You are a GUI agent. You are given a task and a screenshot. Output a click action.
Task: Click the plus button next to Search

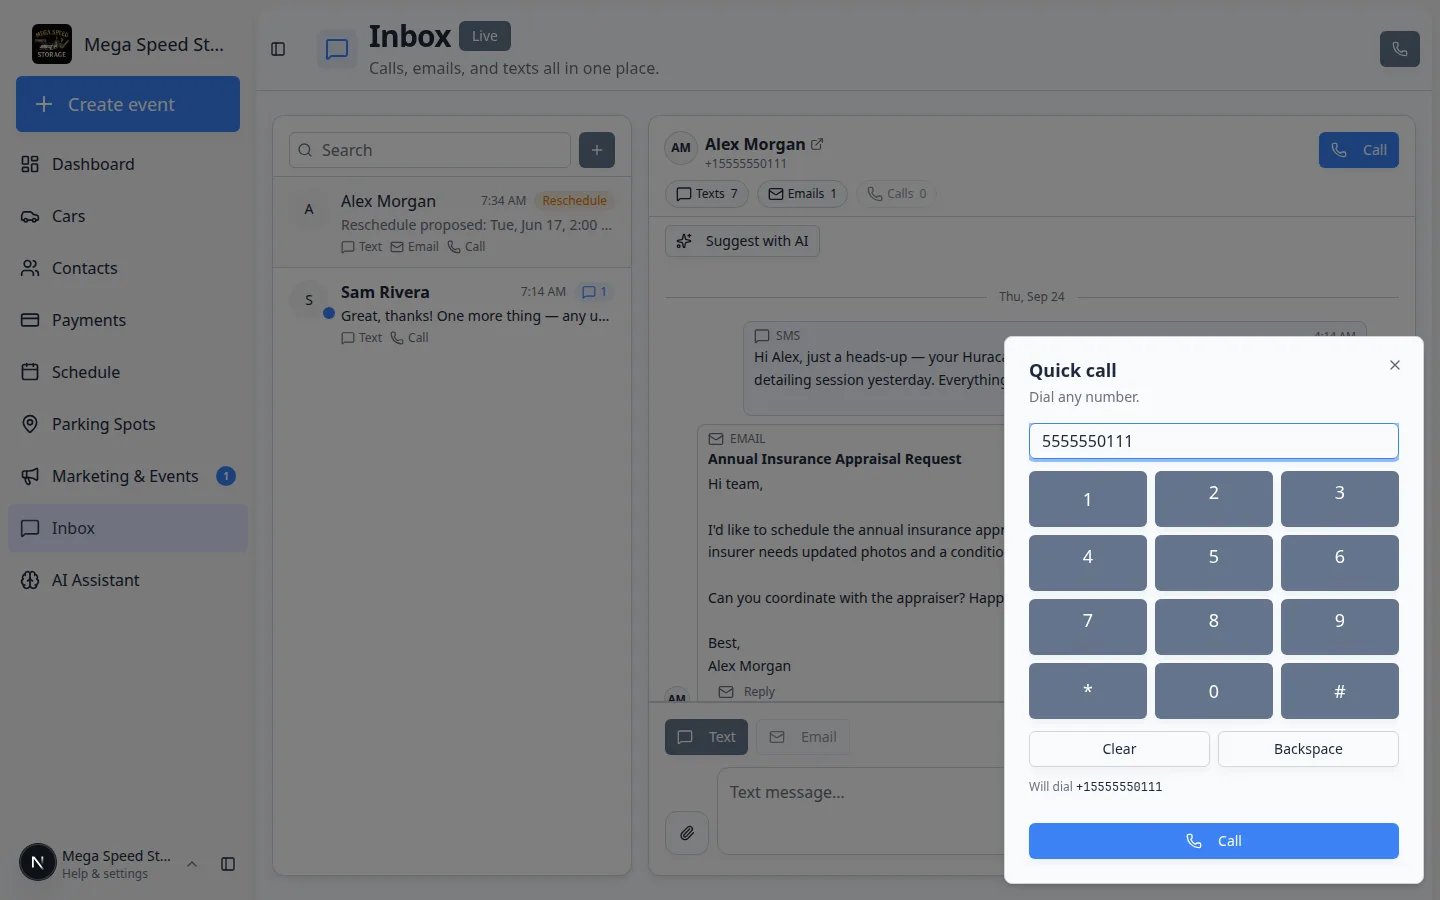tap(597, 150)
